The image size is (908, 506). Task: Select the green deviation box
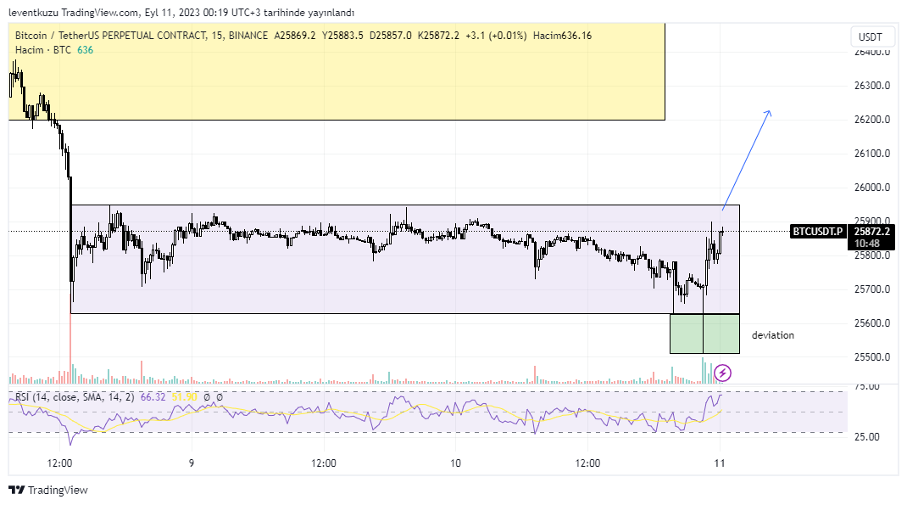pyautogui.click(x=704, y=333)
